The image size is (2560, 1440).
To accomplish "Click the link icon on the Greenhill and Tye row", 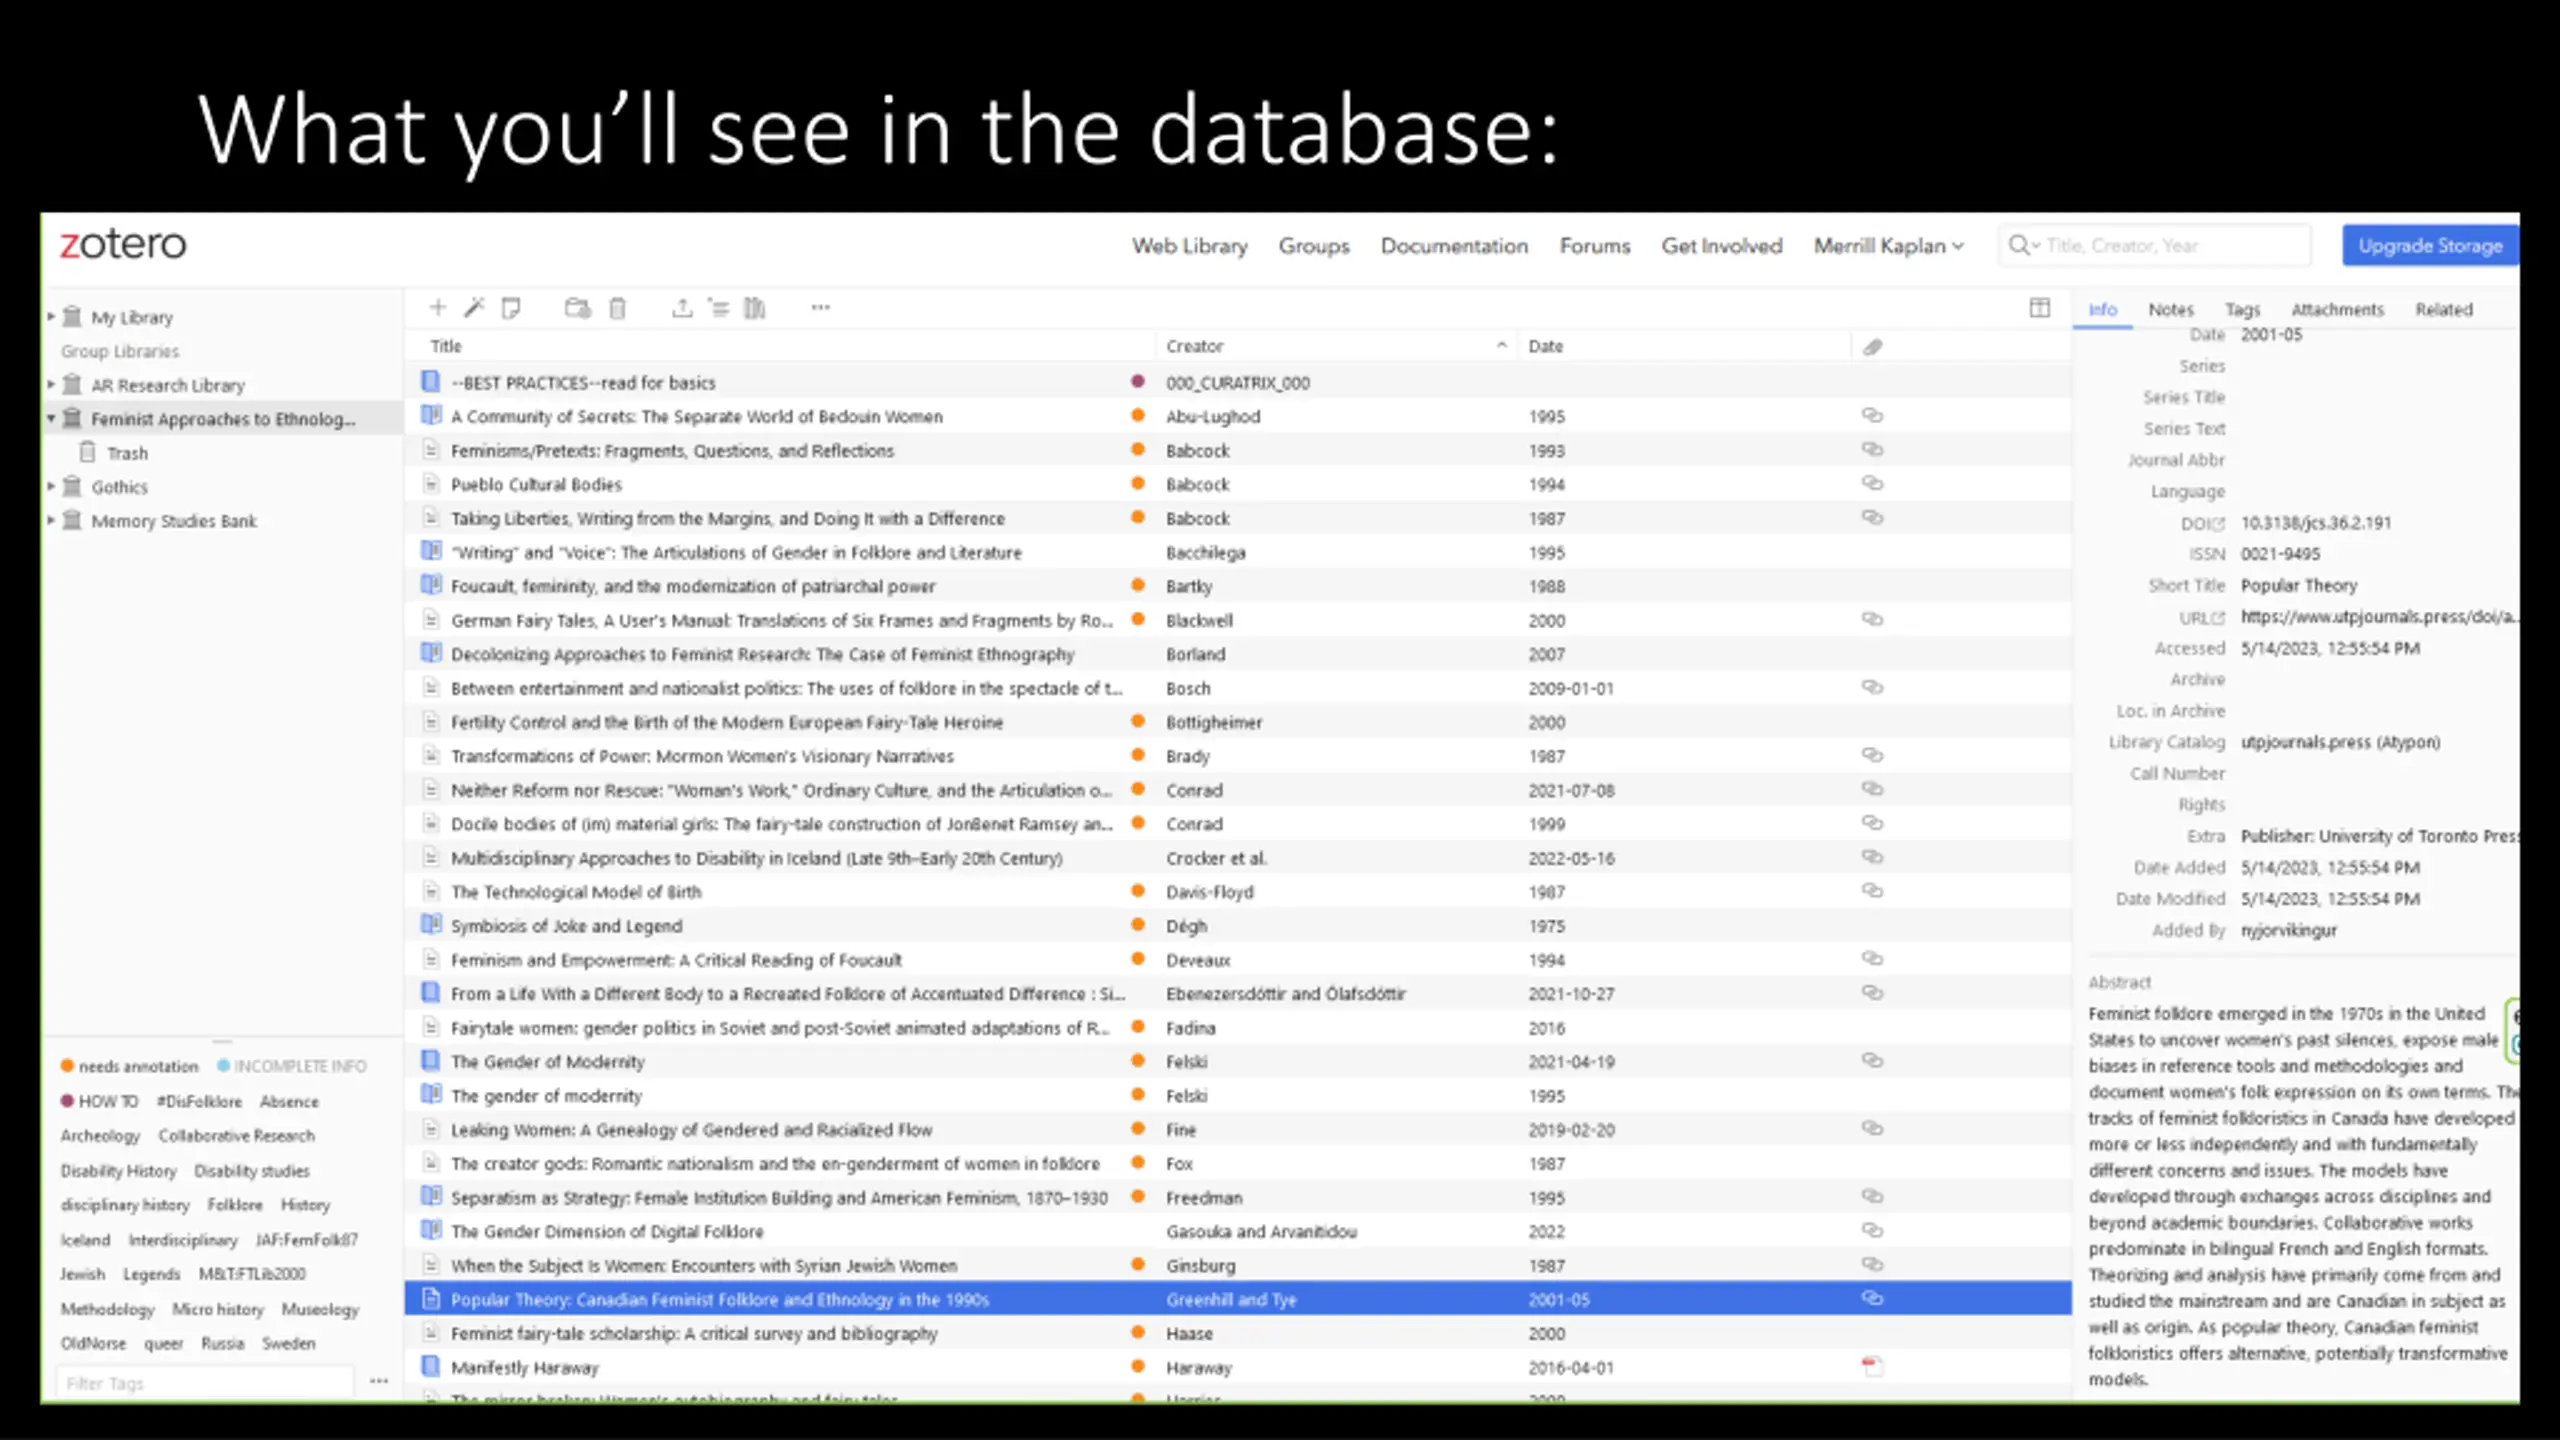I will pyautogui.click(x=1872, y=1298).
